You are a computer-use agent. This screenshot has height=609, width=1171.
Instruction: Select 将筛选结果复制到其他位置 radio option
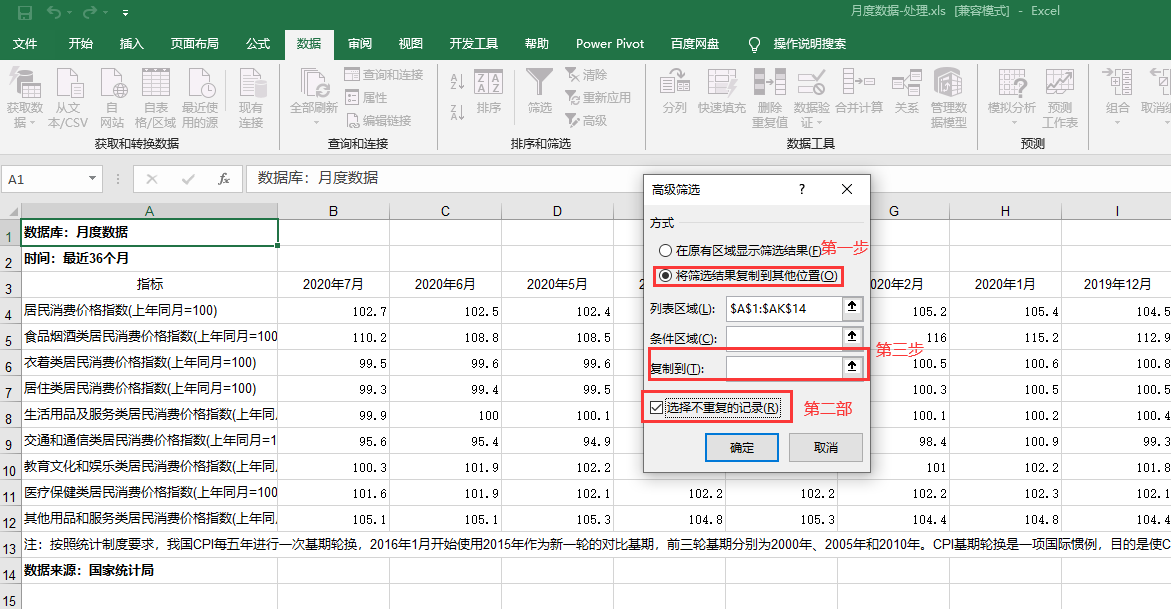point(748,276)
